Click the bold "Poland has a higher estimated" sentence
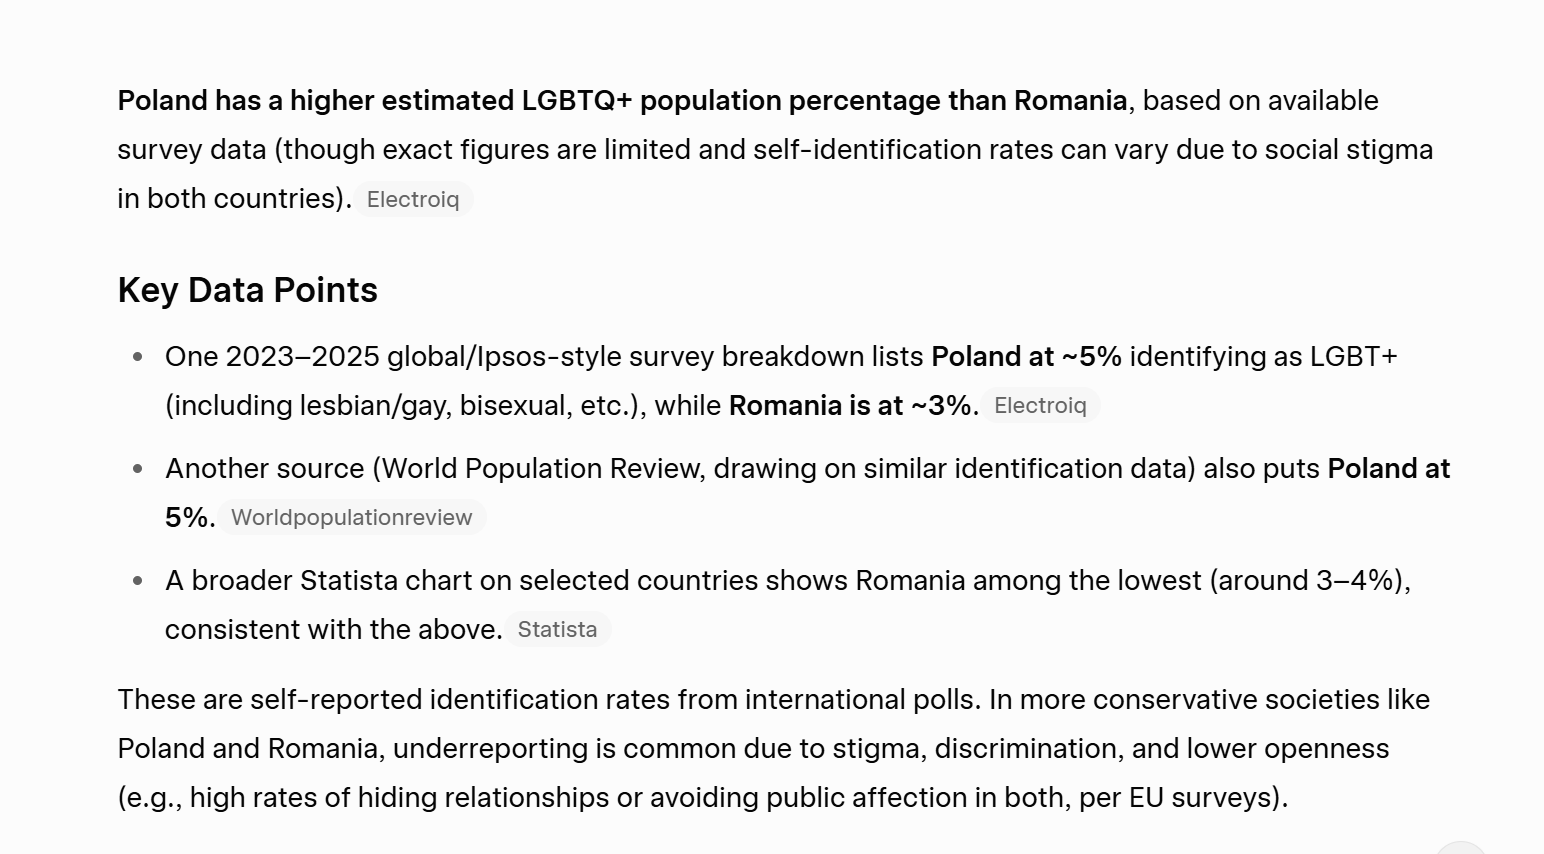This screenshot has height=854, width=1544. coord(621,101)
